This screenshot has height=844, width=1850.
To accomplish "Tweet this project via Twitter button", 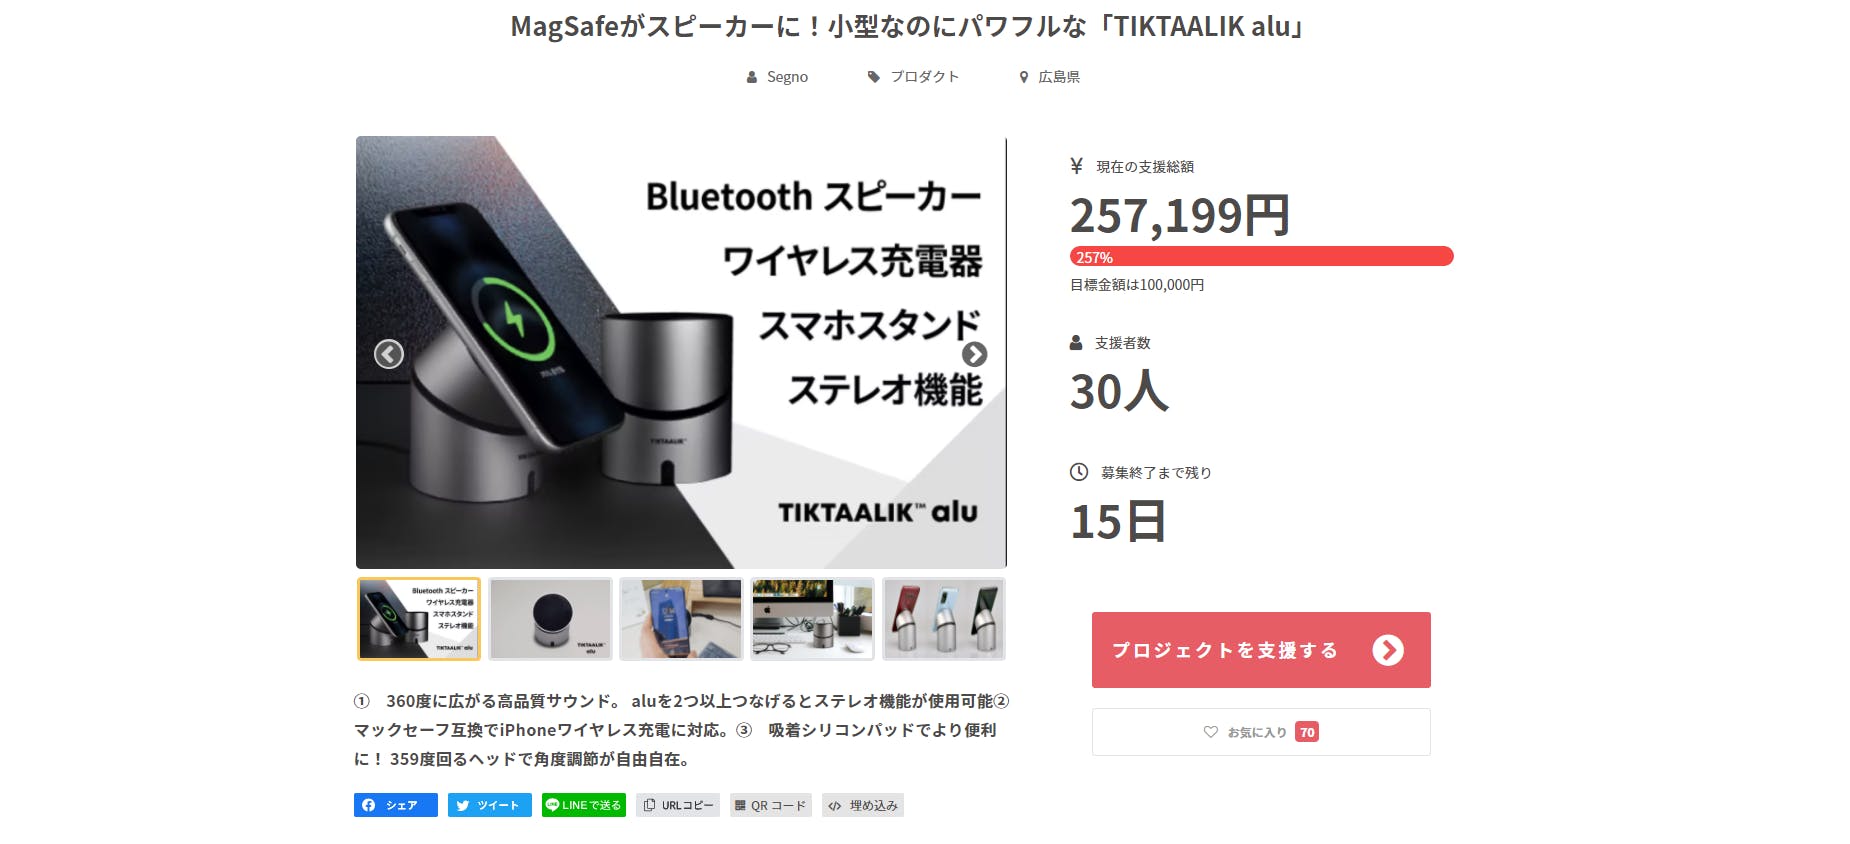I will (x=489, y=805).
